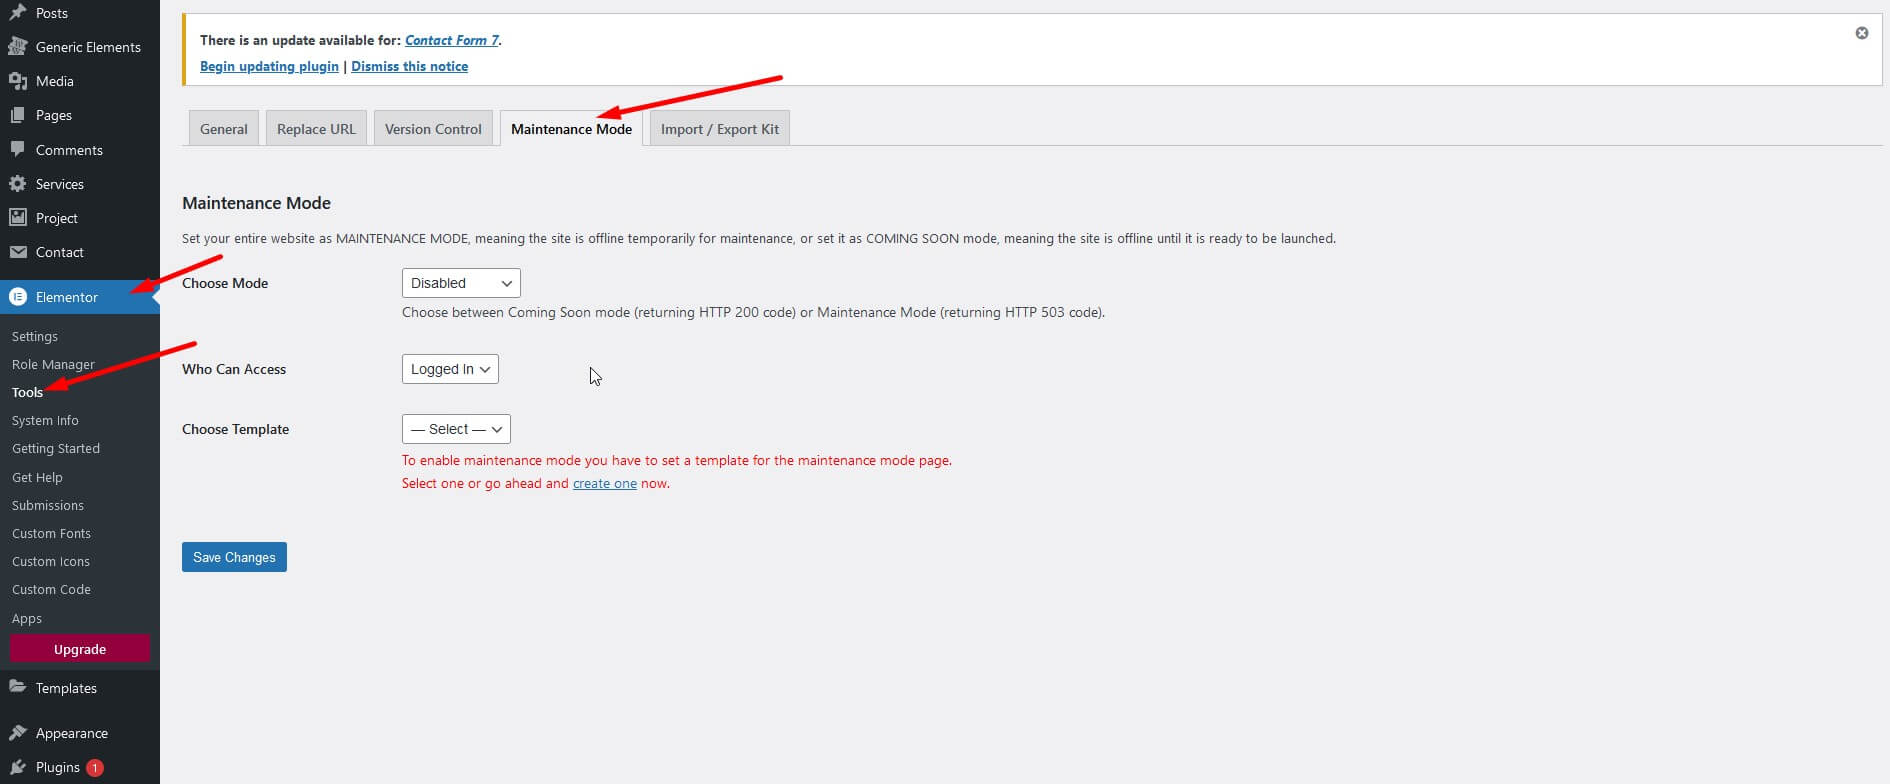Click the Comments speech bubble icon
1890x784 pixels.
coord(17,150)
